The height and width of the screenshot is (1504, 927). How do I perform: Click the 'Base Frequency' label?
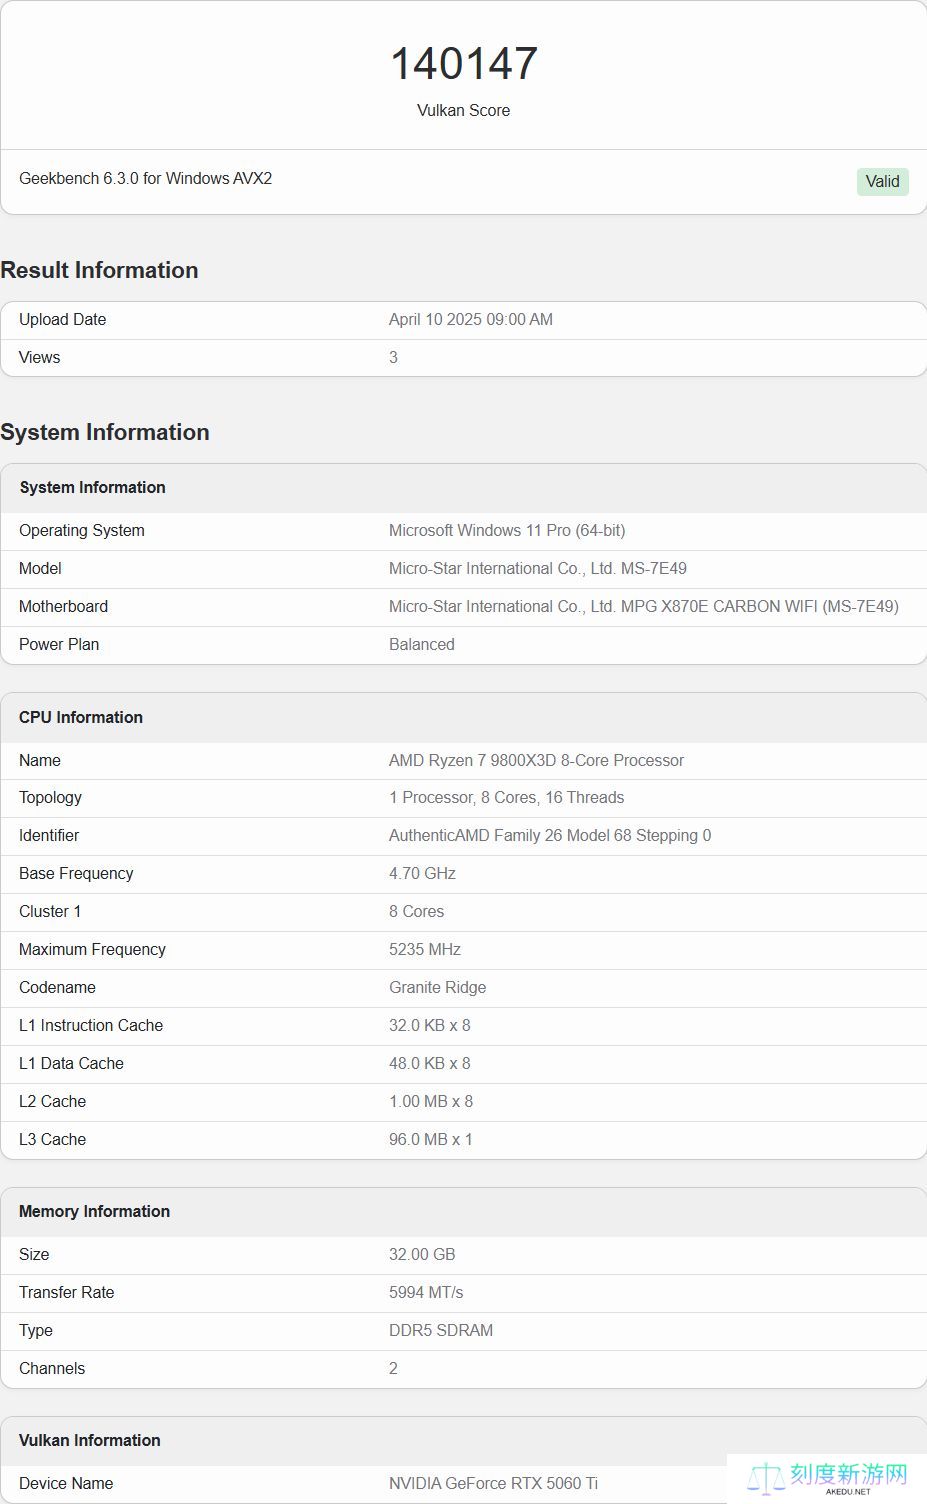coord(76,874)
